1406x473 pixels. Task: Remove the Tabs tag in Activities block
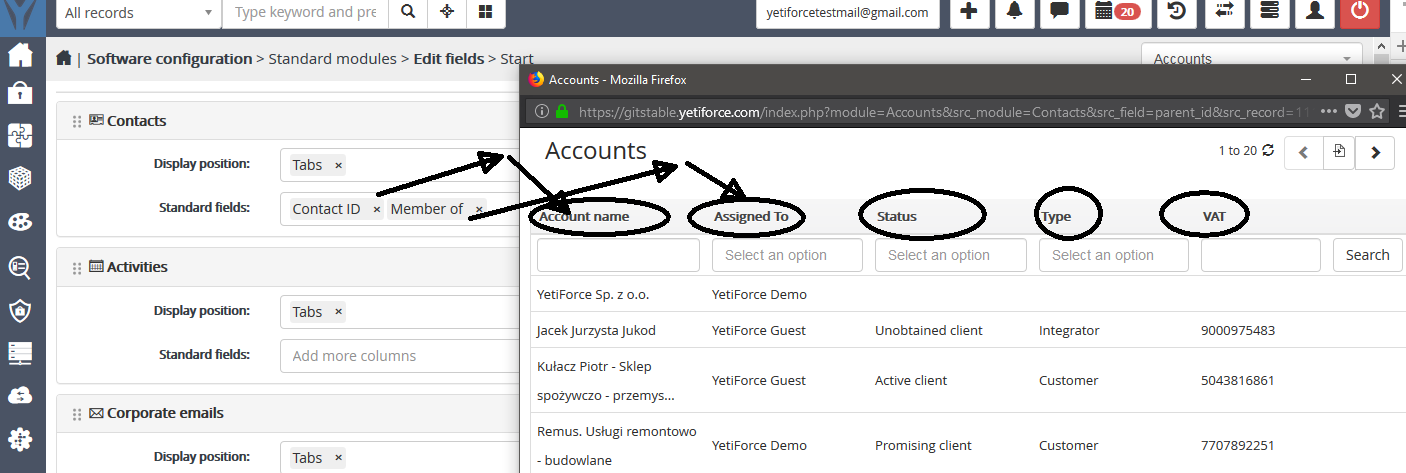pos(338,312)
